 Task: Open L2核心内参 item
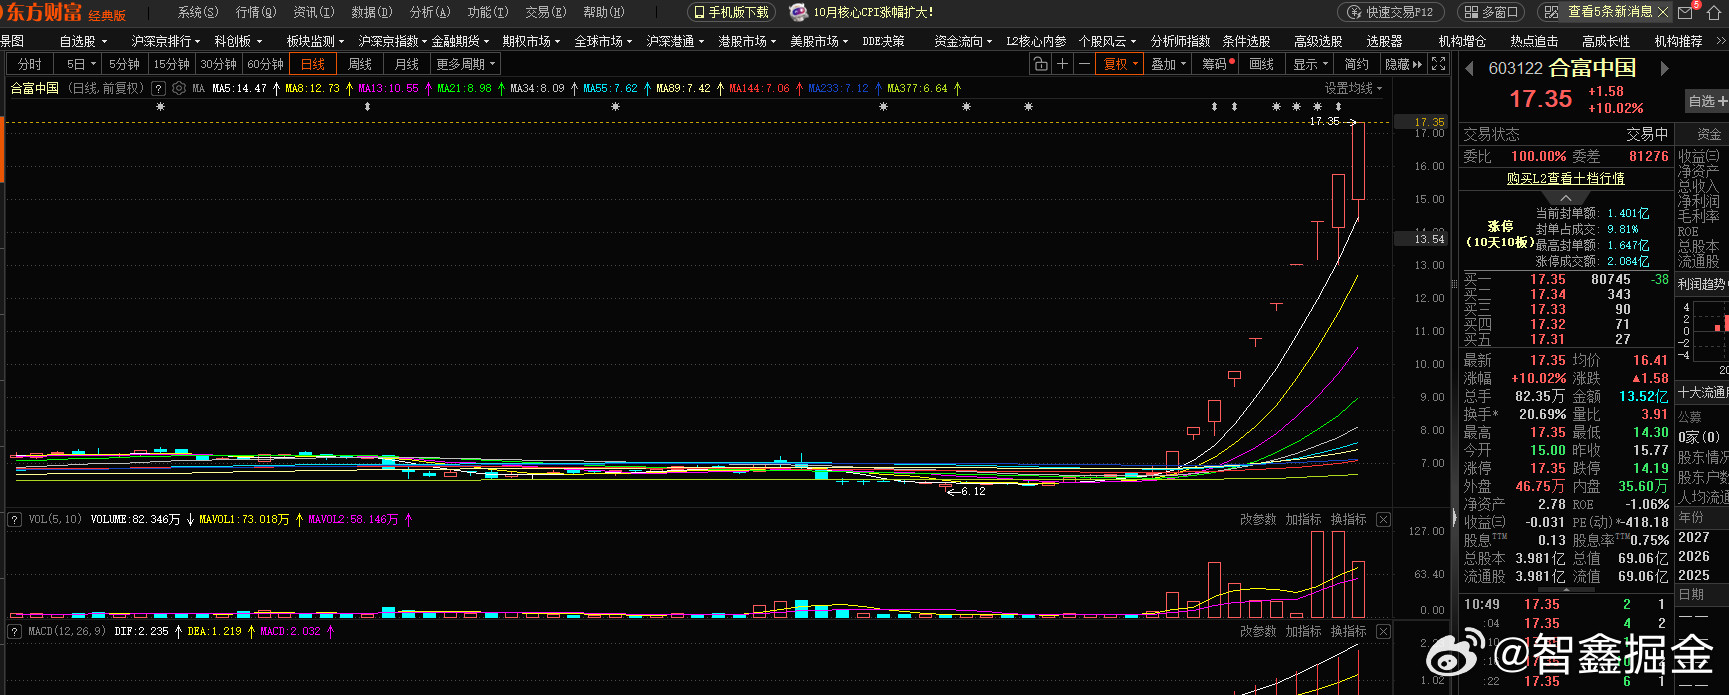pyautogui.click(x=1036, y=41)
